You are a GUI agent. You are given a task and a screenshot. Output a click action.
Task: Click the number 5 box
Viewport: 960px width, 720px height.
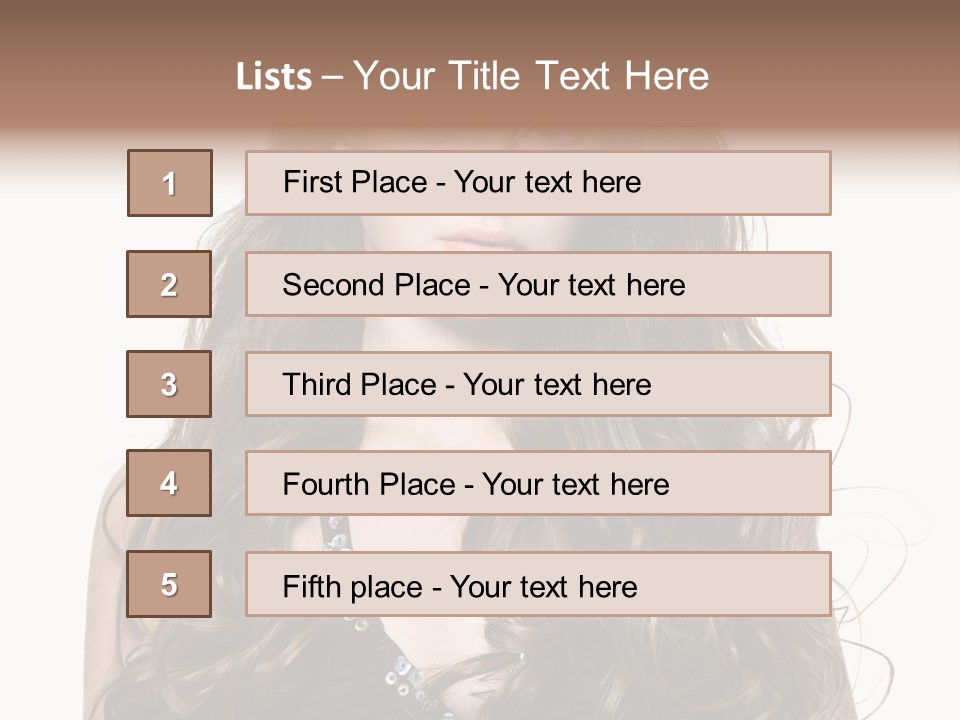(169, 584)
